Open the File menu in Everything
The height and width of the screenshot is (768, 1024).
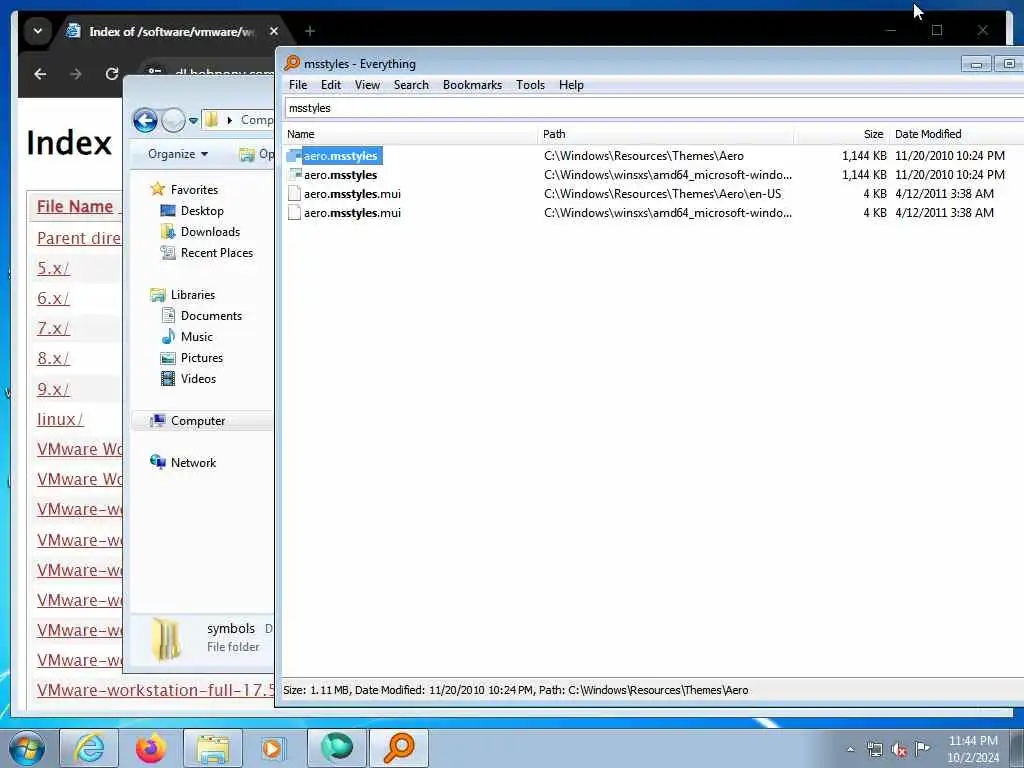coord(298,85)
